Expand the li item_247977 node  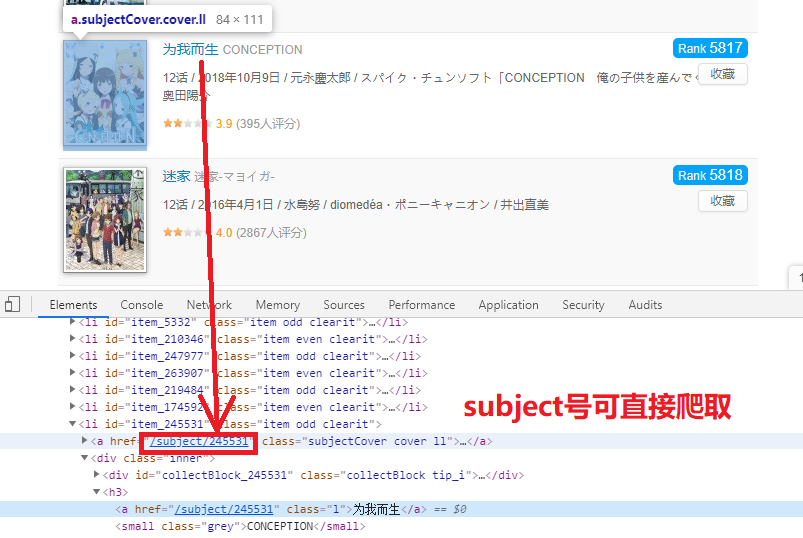73,355
